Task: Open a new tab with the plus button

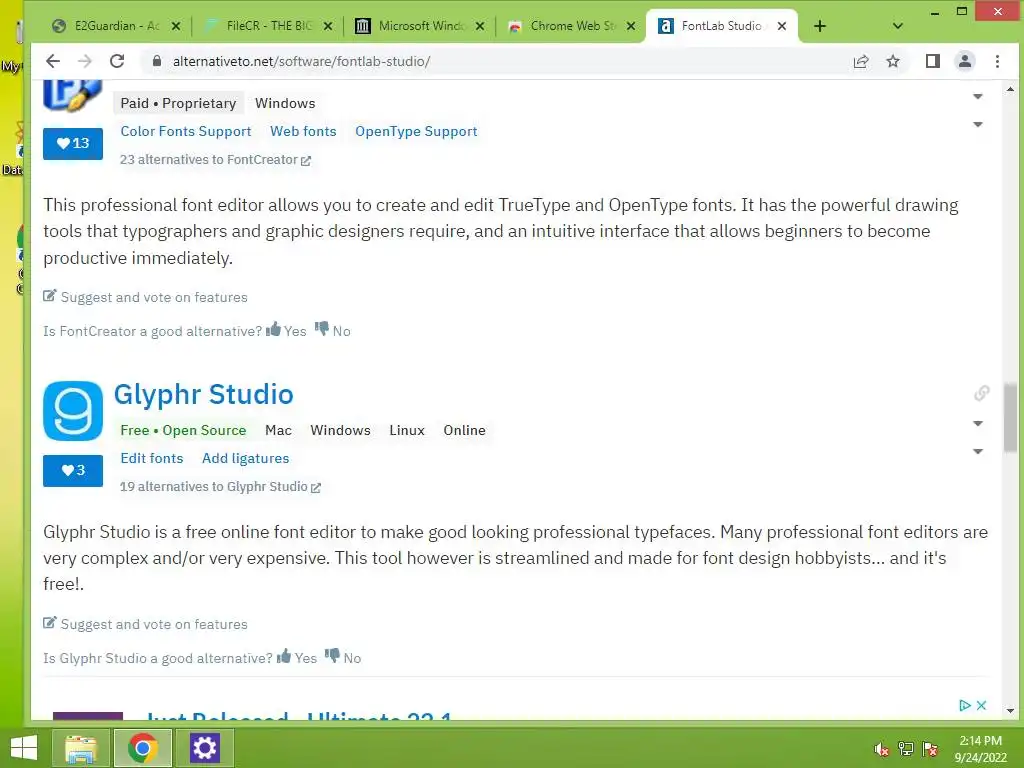Action: pos(820,26)
